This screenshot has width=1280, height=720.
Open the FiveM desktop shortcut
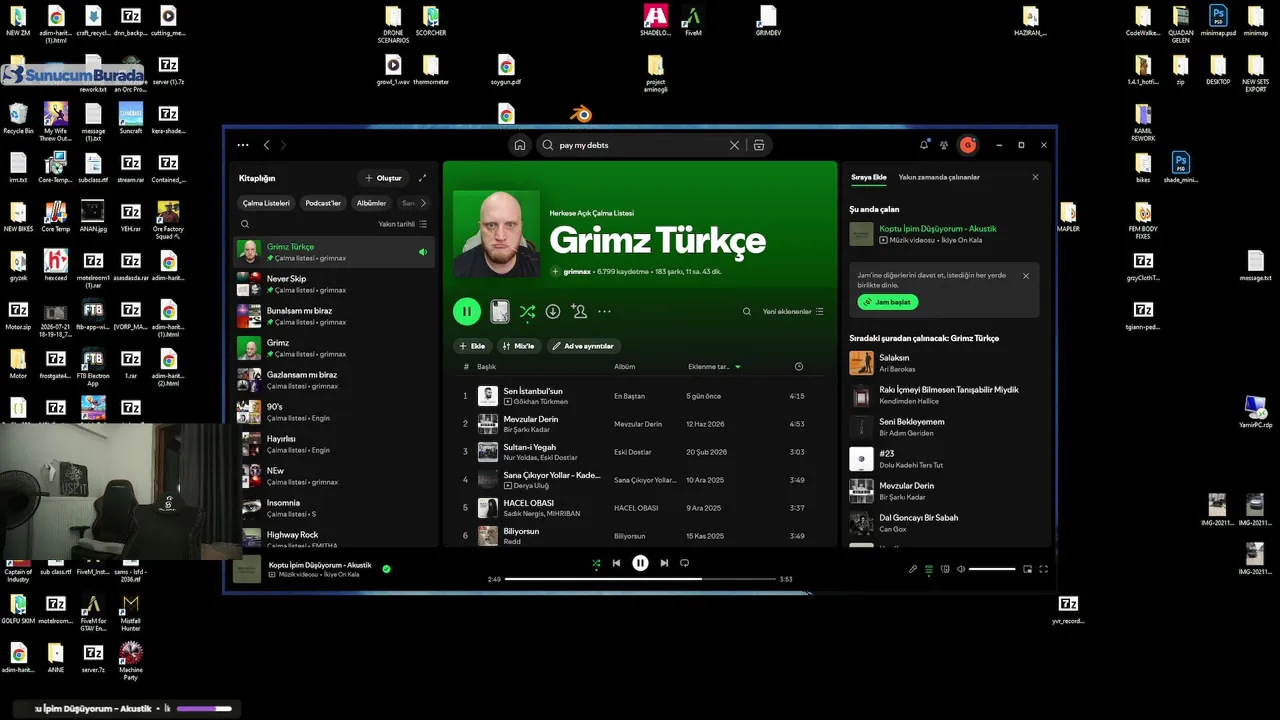pos(693,20)
